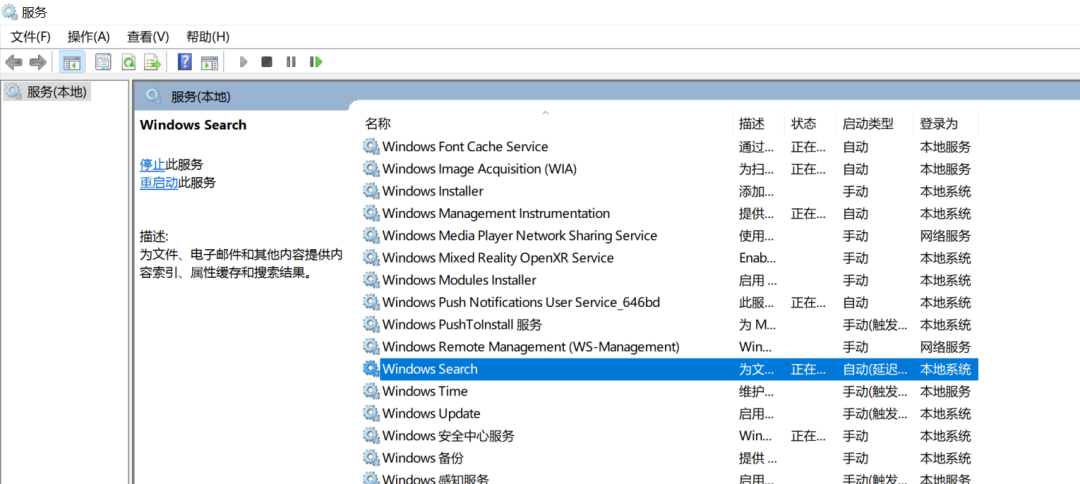The image size is (1080, 484).
Task: Toggle the action pane toolbar button
Action: tap(209, 62)
